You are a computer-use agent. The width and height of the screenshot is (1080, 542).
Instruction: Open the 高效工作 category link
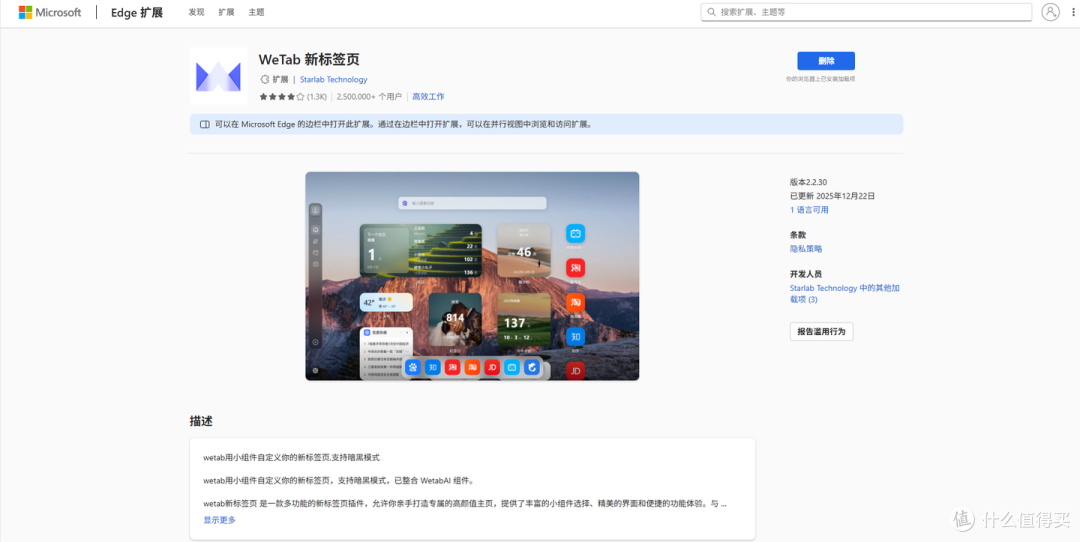[x=428, y=96]
